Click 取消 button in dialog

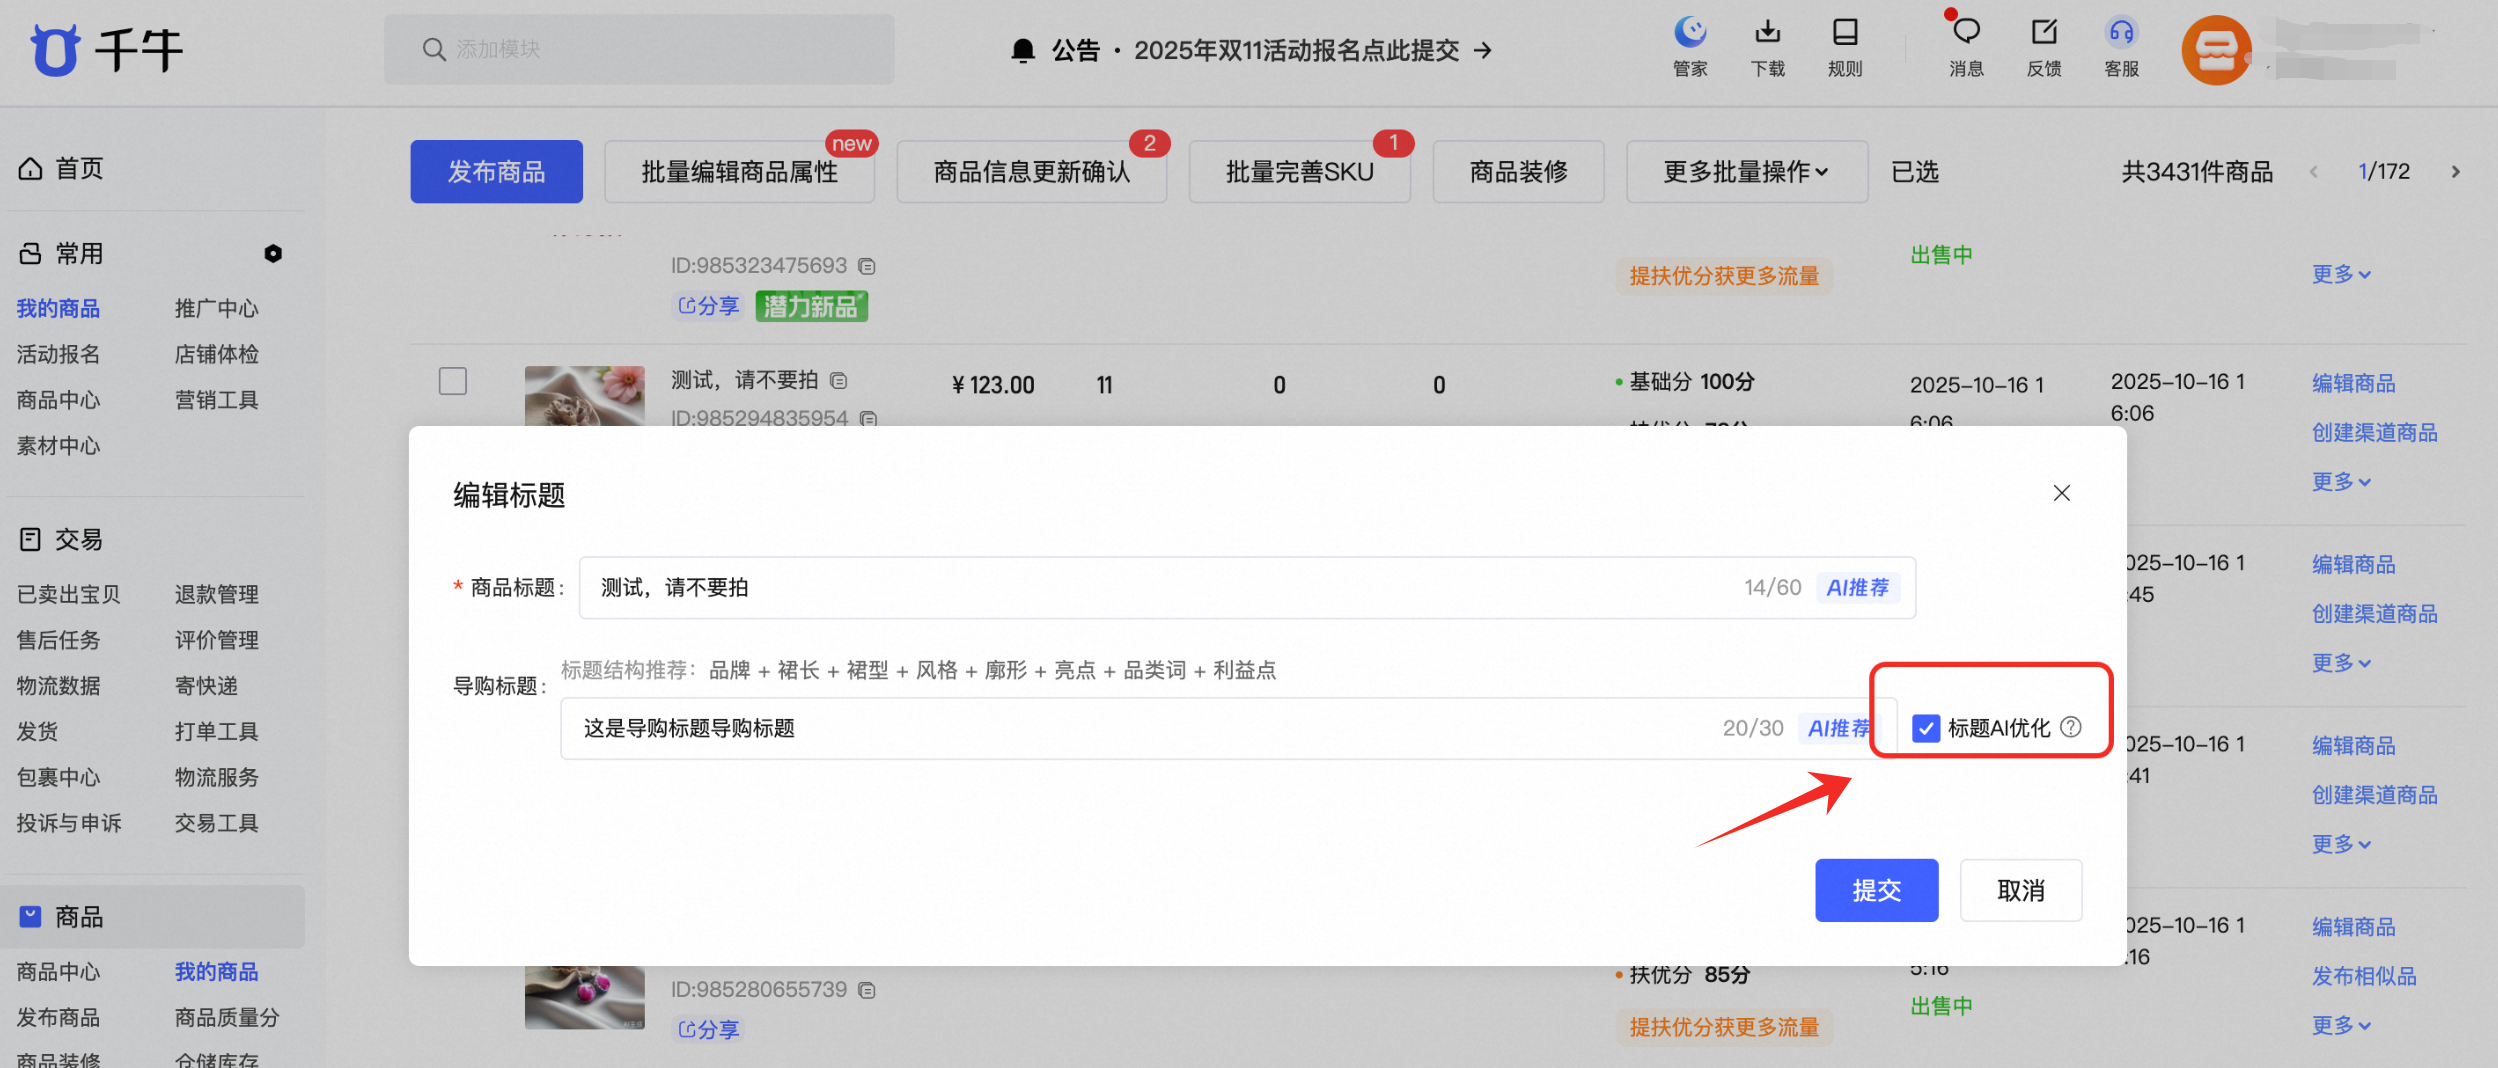click(2020, 890)
